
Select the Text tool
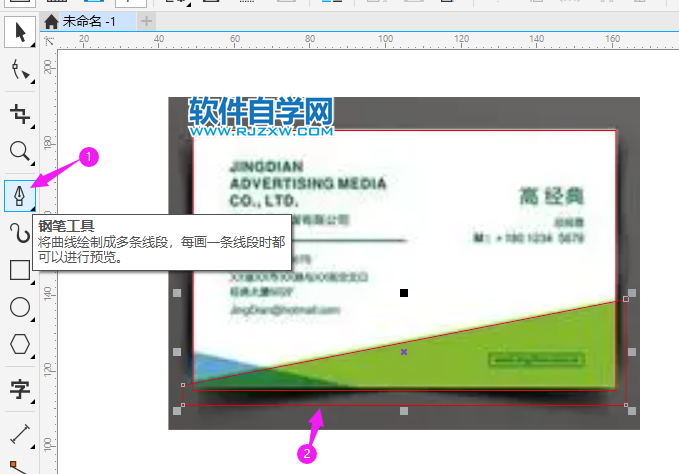point(19,390)
